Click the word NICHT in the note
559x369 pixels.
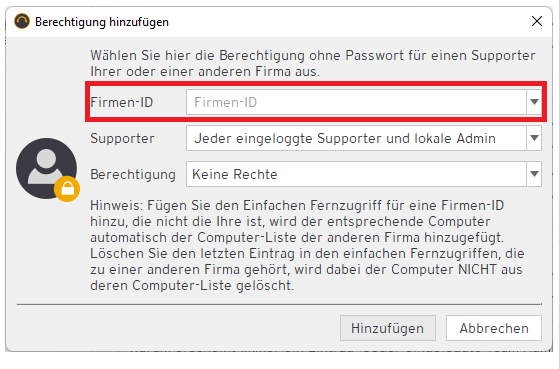pos(477,270)
